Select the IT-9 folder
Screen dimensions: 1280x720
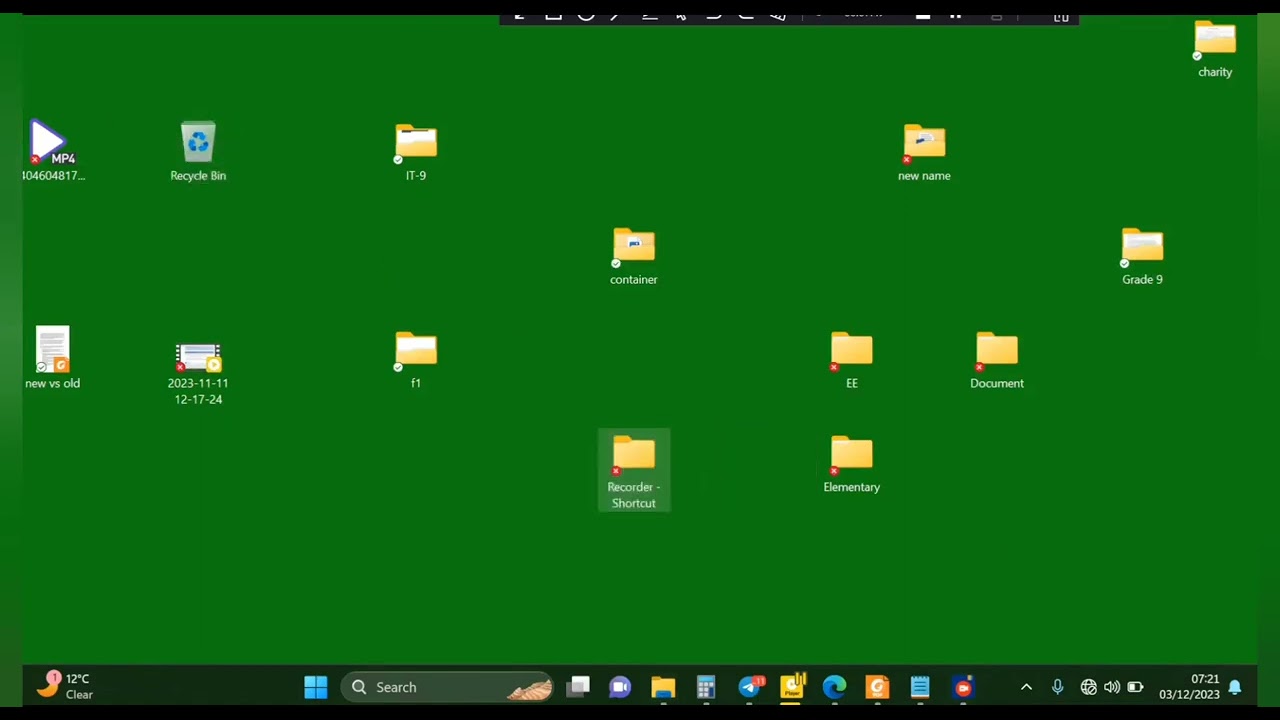point(416,152)
